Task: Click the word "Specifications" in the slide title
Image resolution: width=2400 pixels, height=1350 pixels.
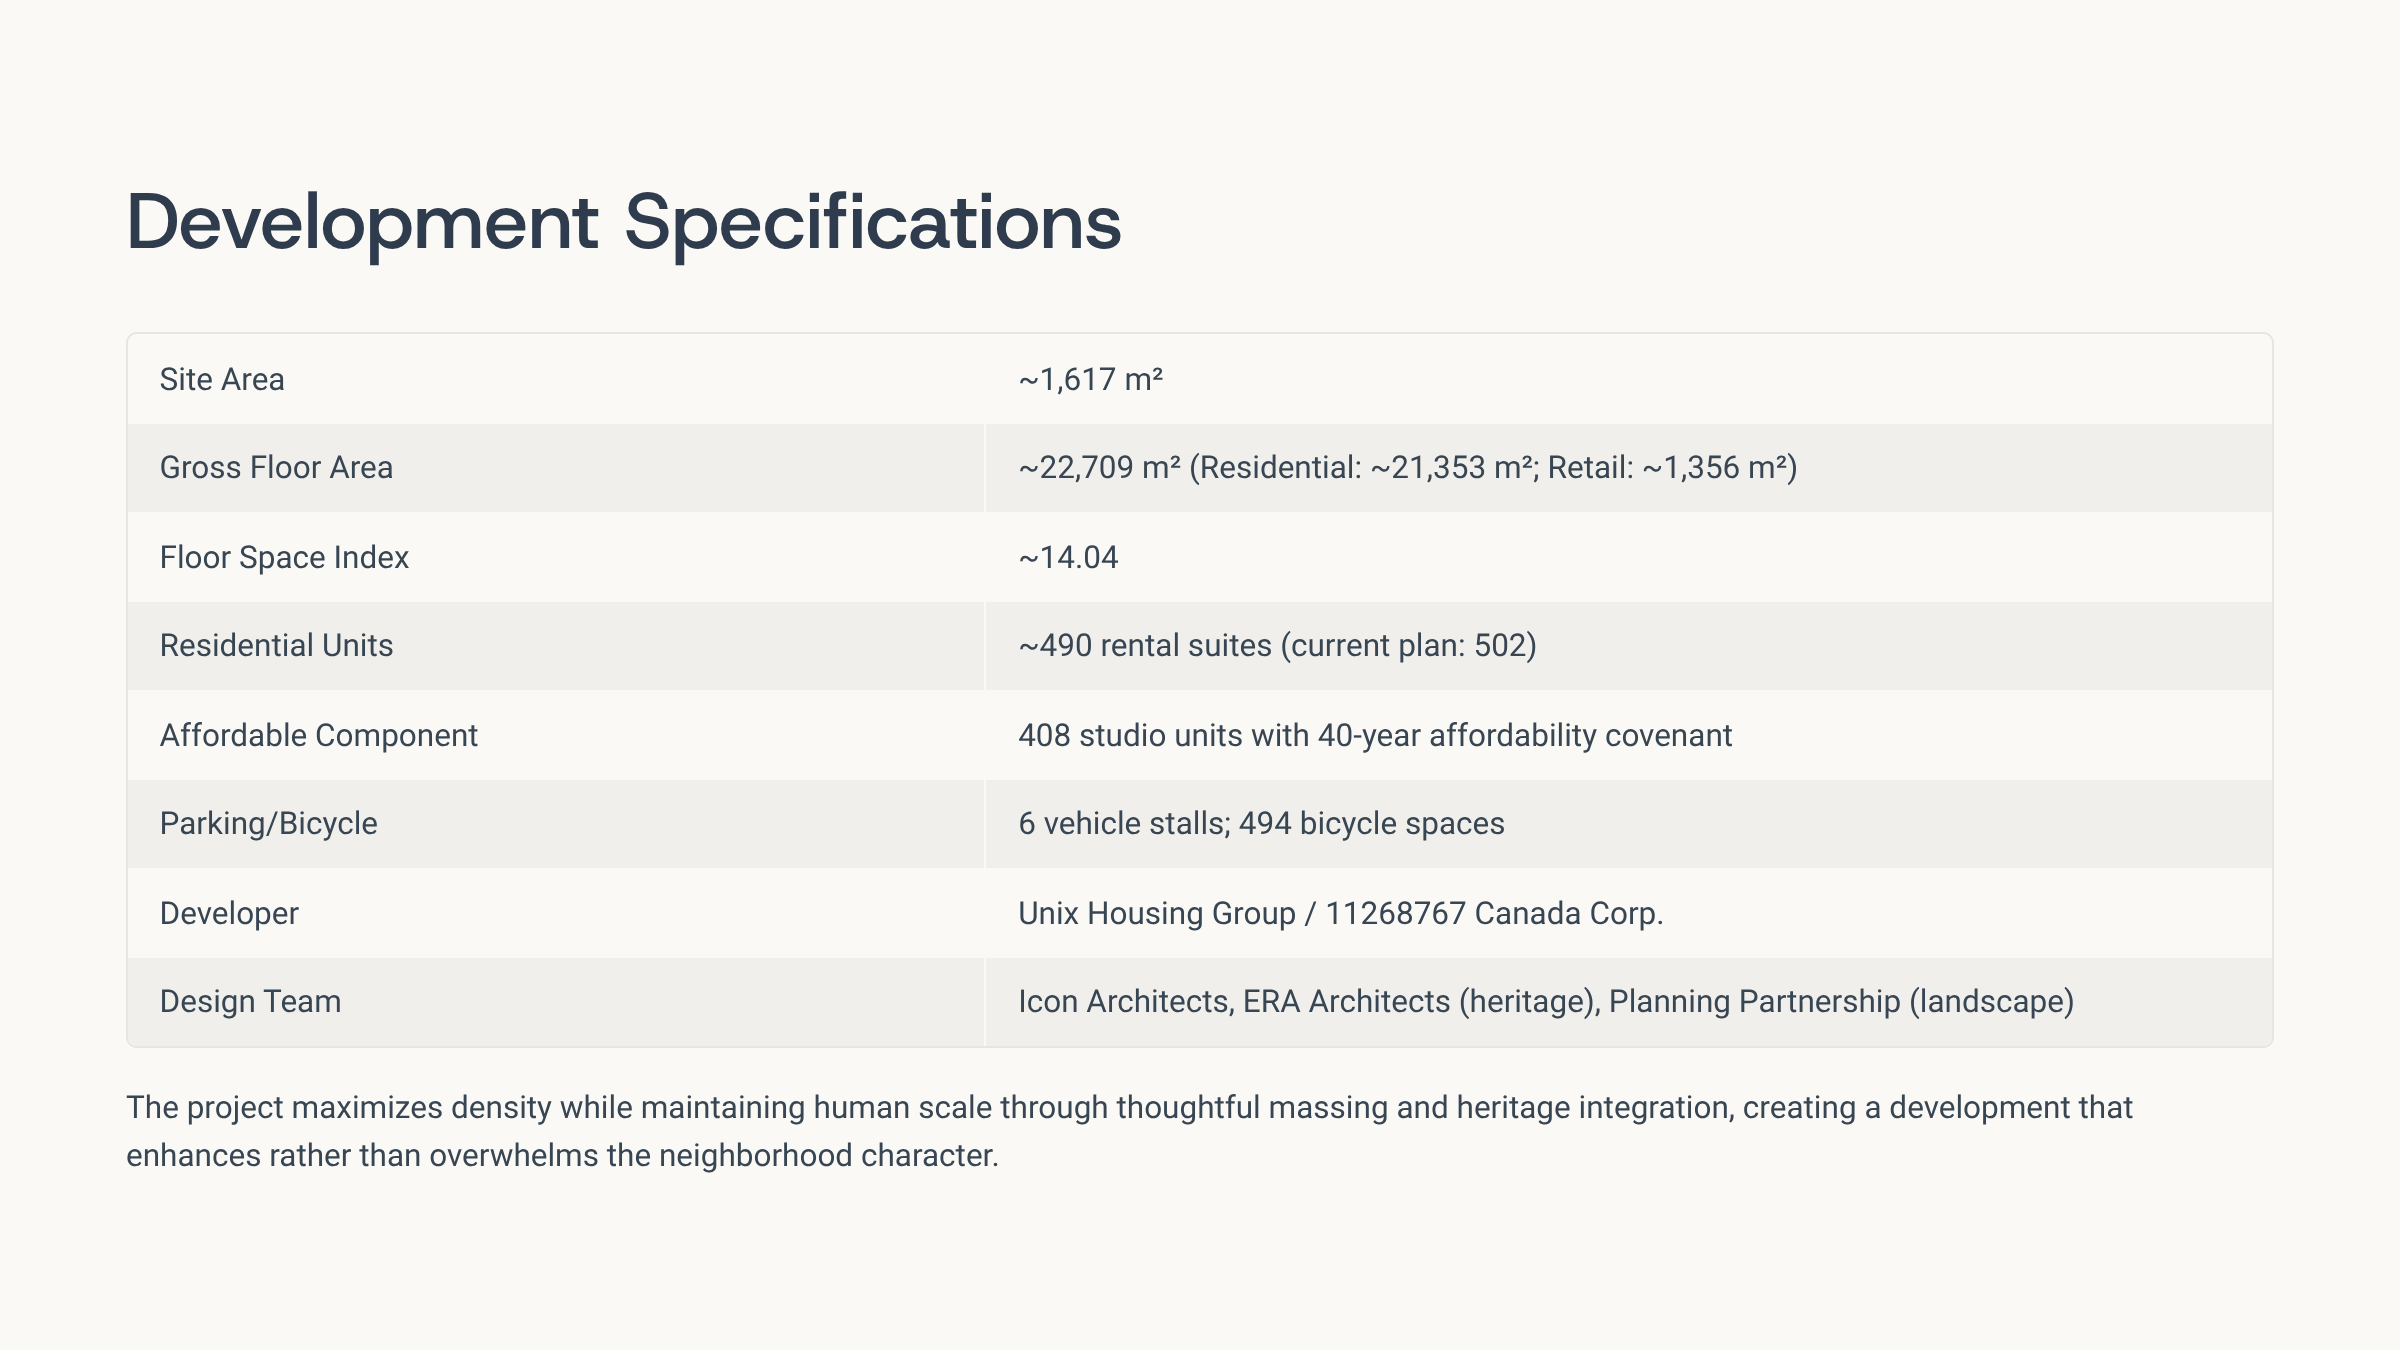Action: (872, 222)
